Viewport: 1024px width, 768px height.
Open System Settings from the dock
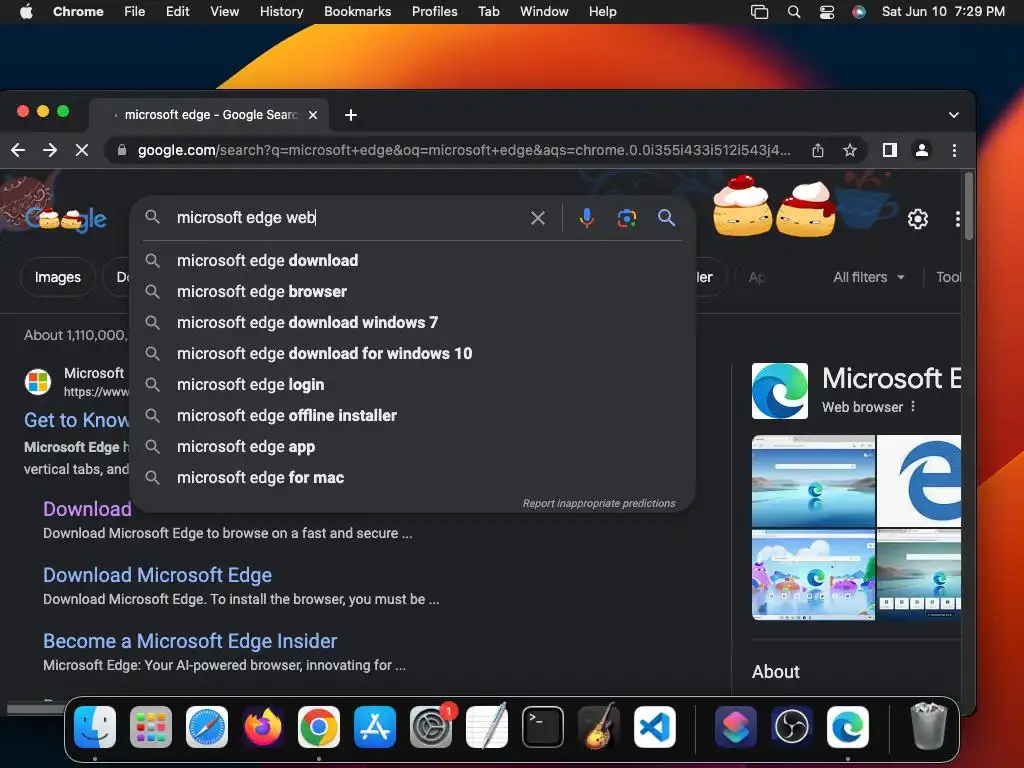[x=431, y=727]
